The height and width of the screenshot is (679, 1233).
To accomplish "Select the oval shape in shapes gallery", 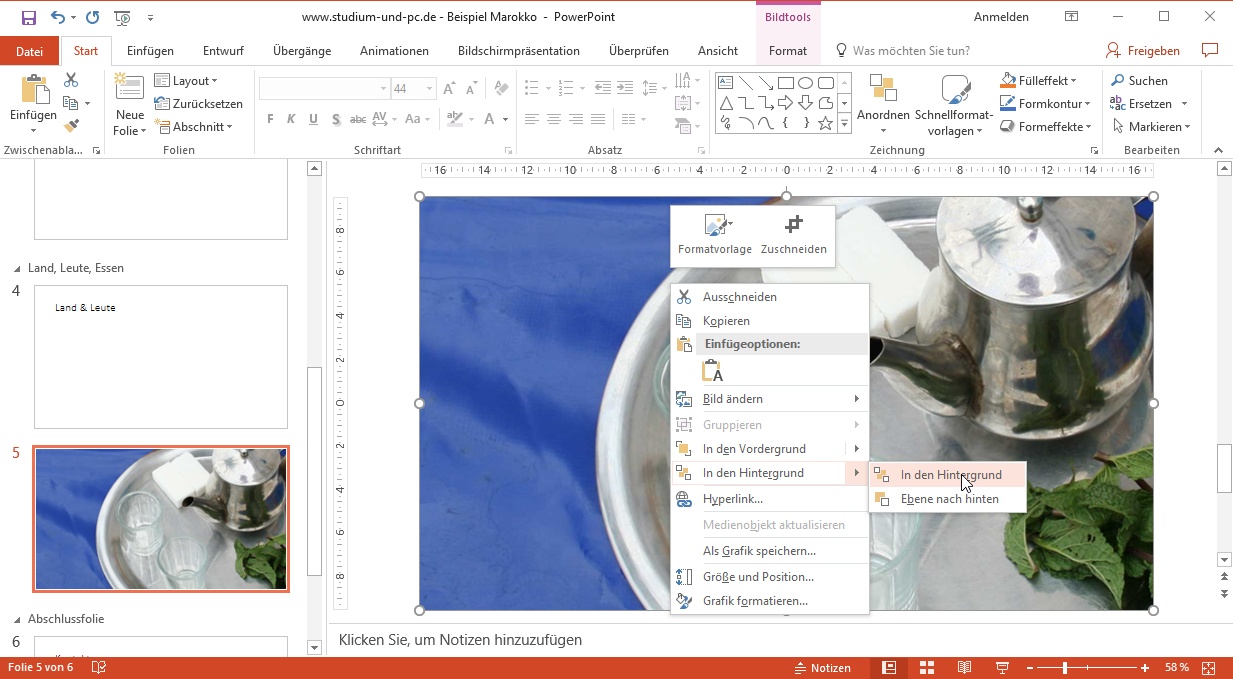I will click(806, 82).
